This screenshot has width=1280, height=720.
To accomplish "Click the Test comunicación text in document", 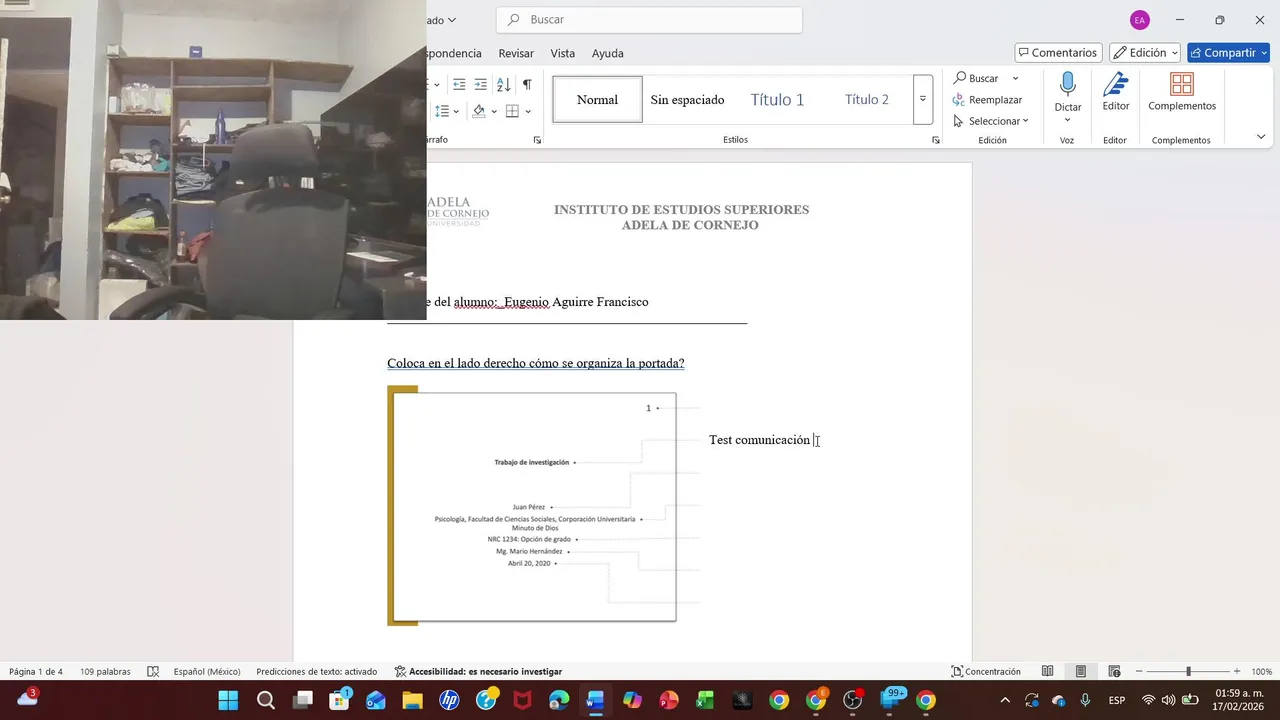I will [759, 440].
